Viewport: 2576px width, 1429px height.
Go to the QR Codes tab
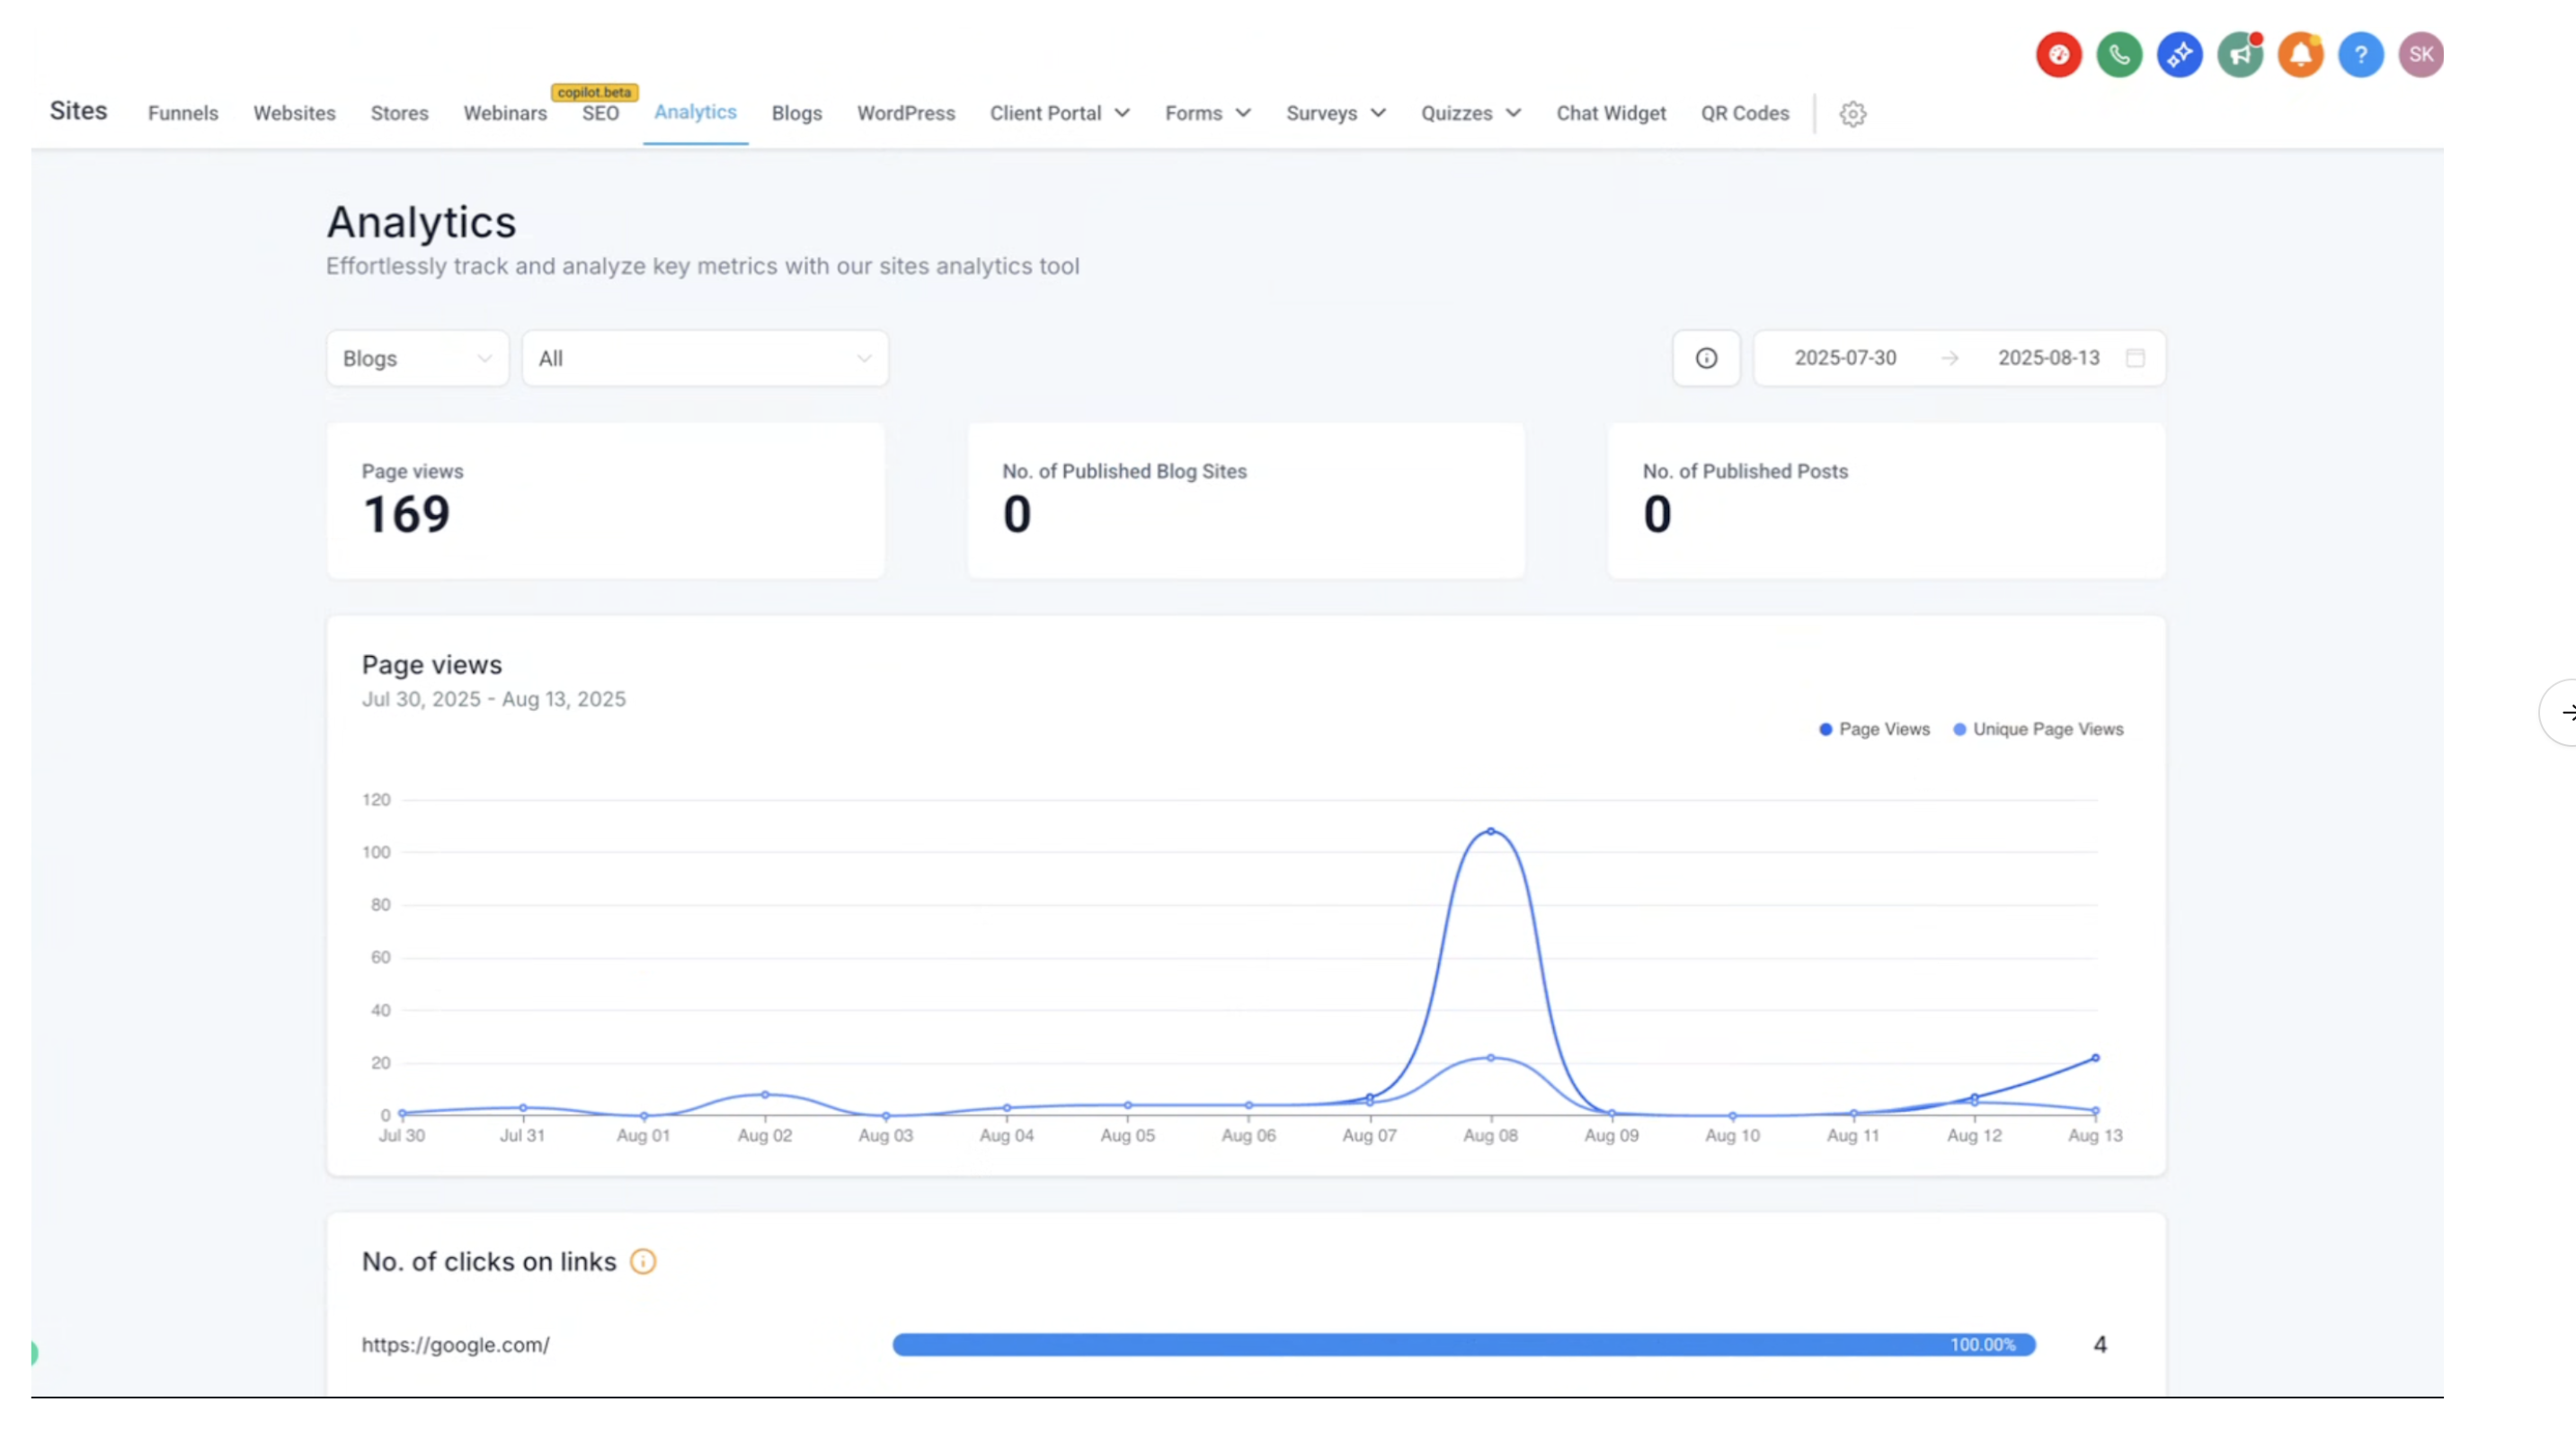click(1744, 113)
